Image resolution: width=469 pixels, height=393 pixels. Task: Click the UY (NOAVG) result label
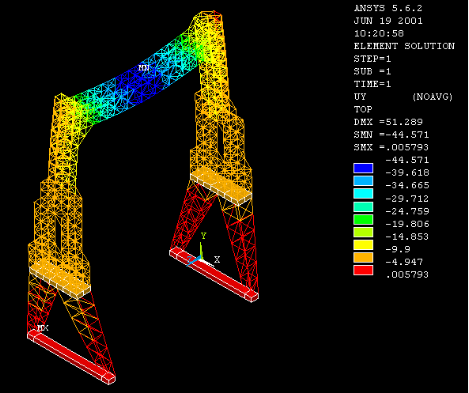(x=403, y=97)
